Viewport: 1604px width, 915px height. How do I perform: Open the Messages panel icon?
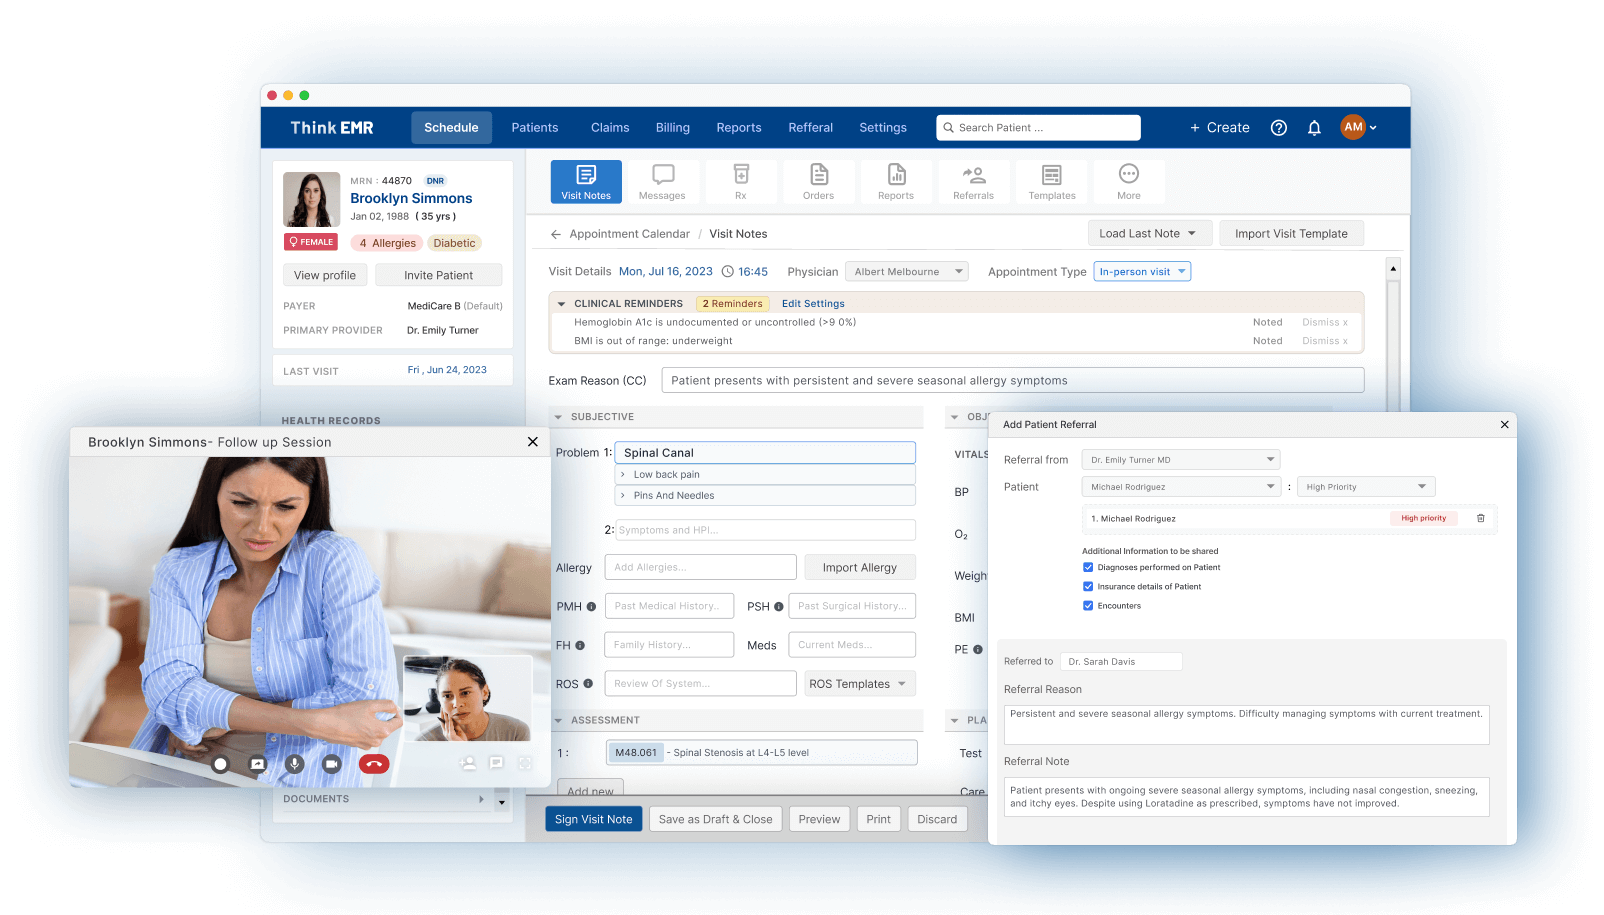pyautogui.click(x=661, y=181)
